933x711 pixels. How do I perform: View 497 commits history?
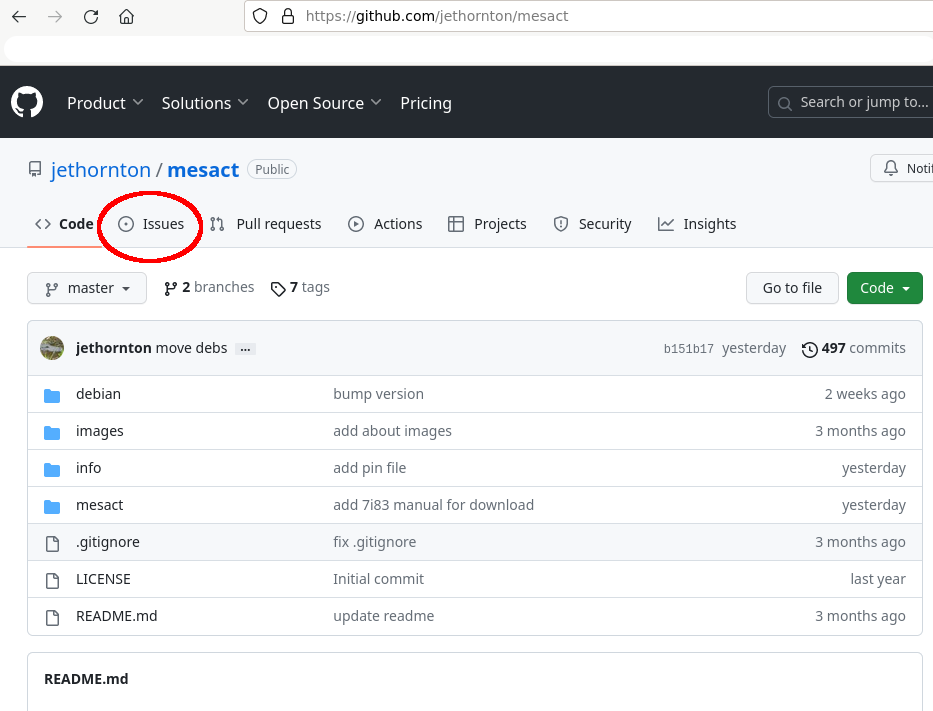(854, 348)
